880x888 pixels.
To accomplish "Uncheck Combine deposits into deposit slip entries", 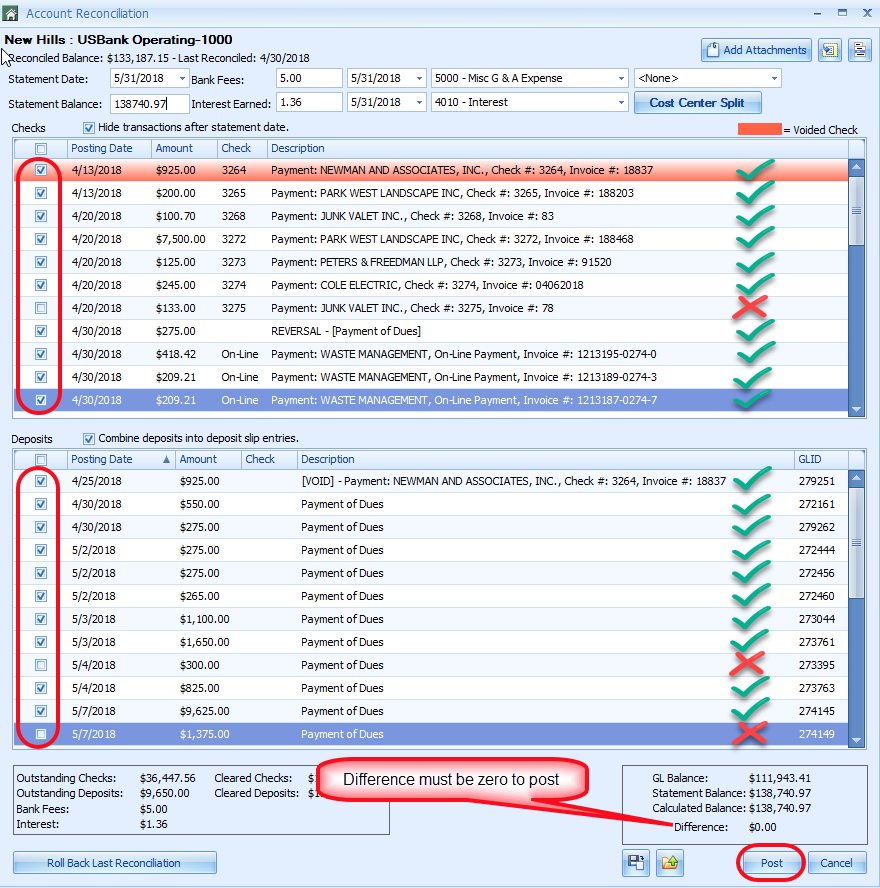I will (89, 439).
